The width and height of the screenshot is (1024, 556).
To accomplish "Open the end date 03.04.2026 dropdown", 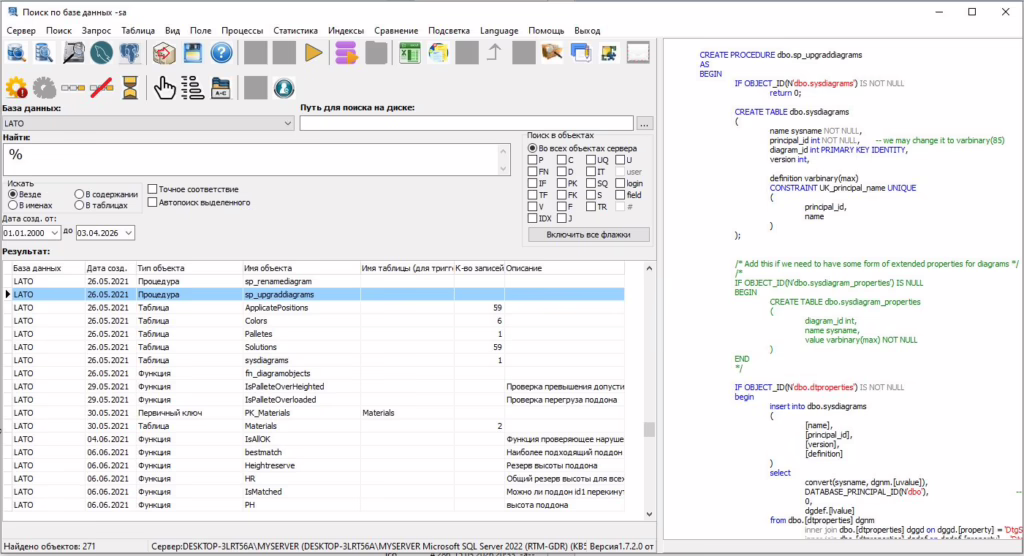I will click(x=128, y=233).
